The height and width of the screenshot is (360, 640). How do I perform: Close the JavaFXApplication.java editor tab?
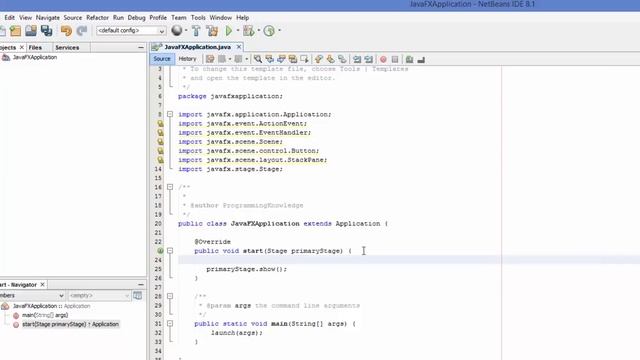239,47
